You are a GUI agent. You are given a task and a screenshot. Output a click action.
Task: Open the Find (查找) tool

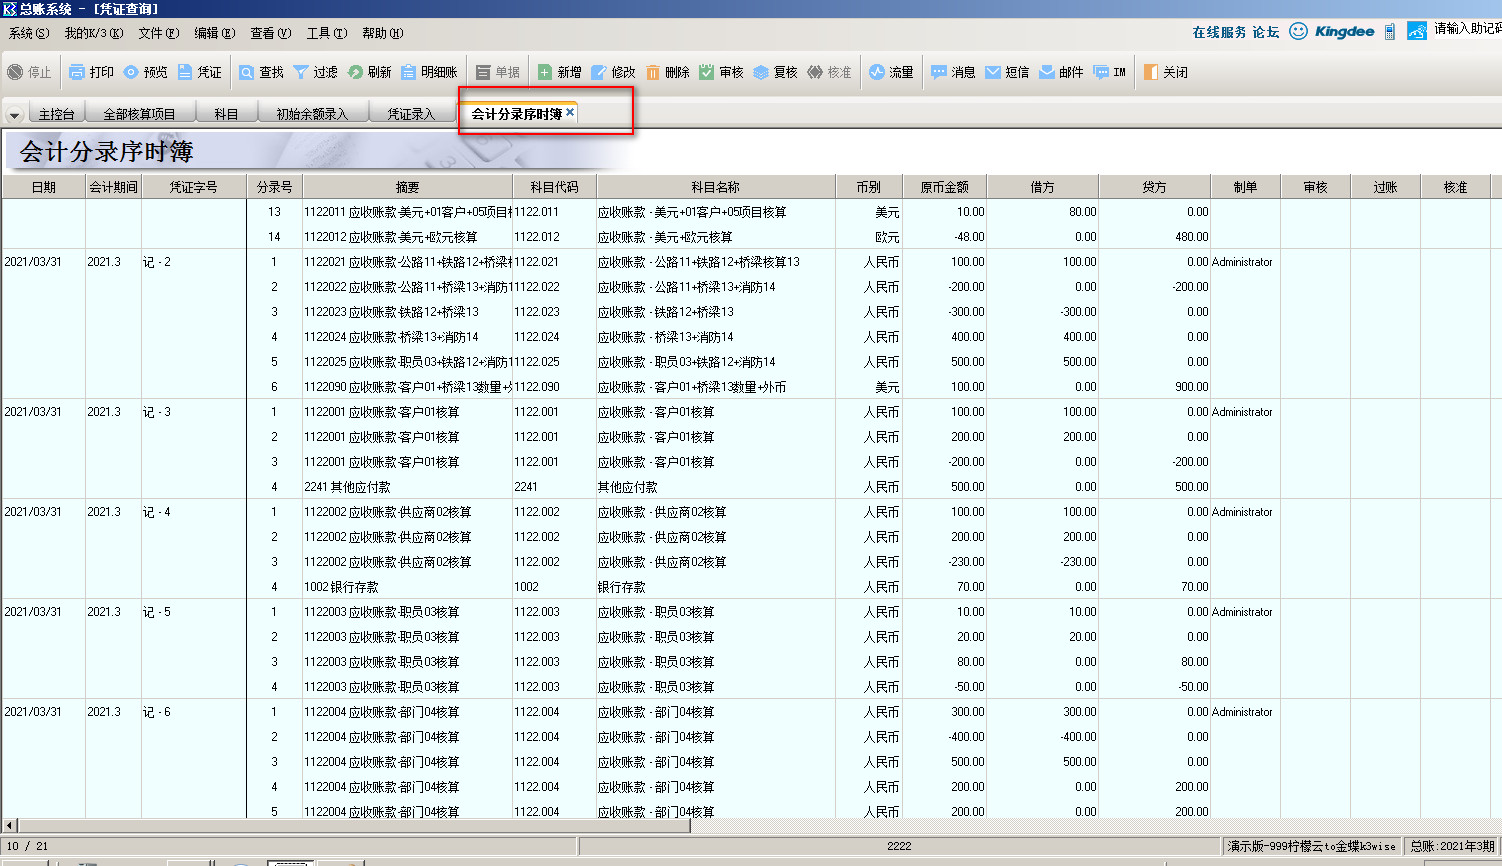tap(247, 72)
